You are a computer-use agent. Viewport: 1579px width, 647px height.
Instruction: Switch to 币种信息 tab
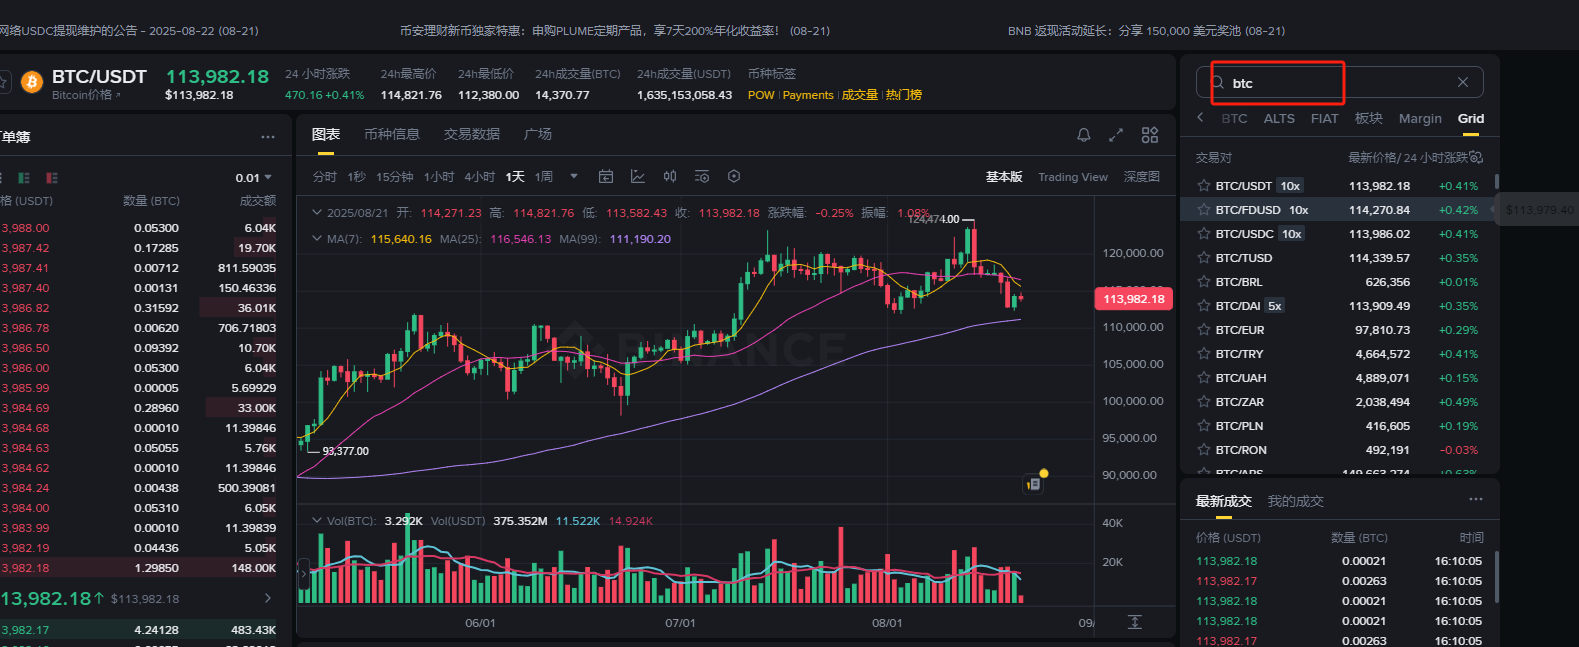pos(392,134)
